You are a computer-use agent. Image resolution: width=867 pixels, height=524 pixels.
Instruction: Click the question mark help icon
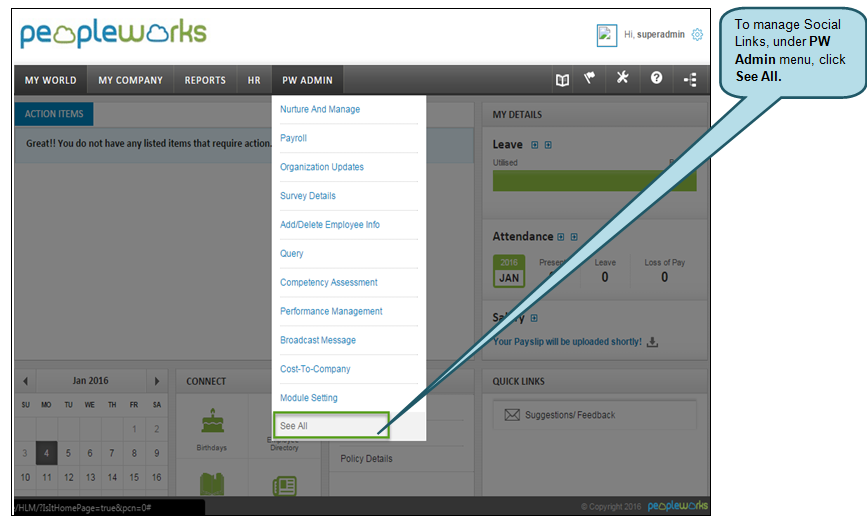tap(656, 80)
